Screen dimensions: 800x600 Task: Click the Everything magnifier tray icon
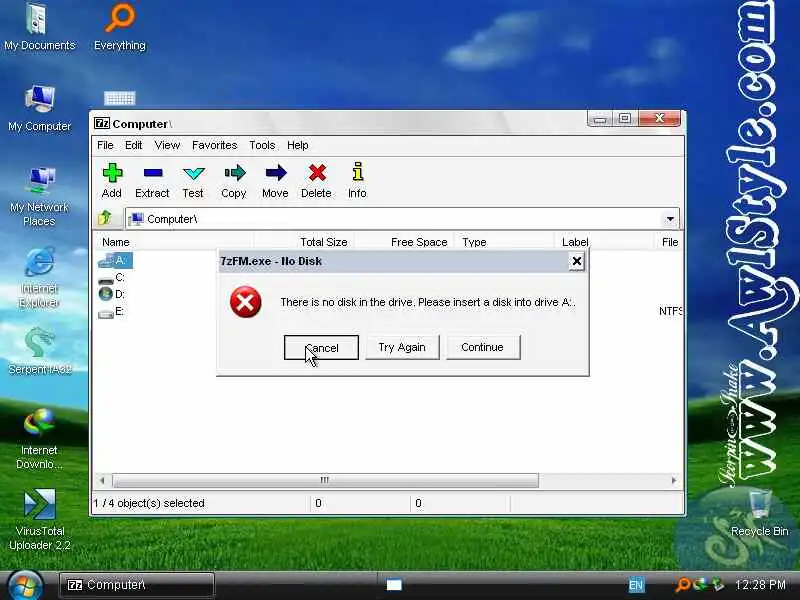(683, 584)
